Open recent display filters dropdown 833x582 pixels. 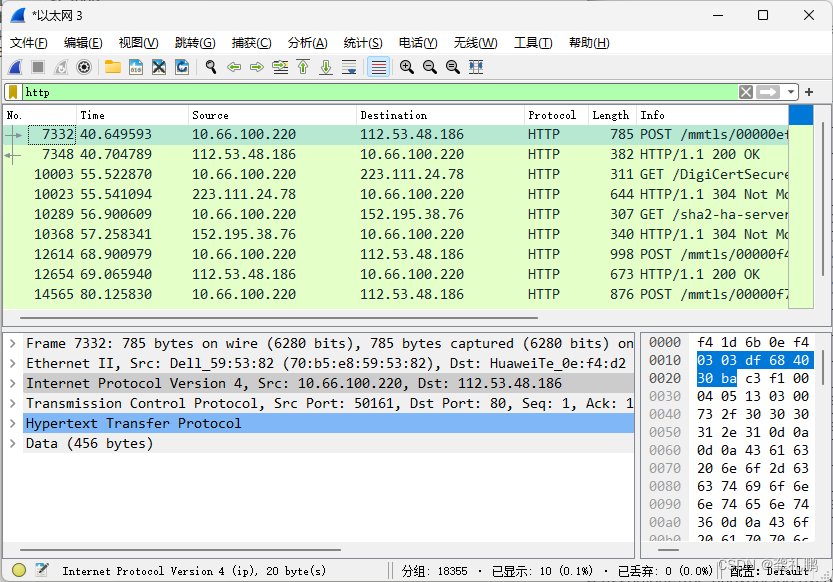[x=790, y=92]
